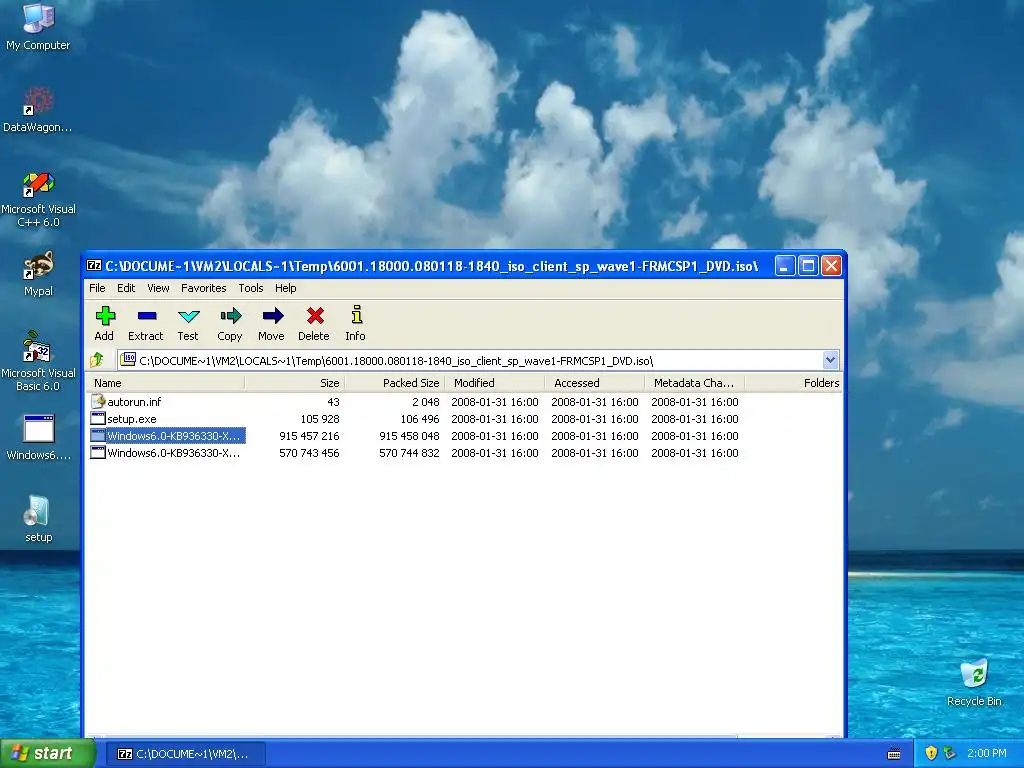The image size is (1024, 768).
Task: Select the autorun.inf file name
Action: click(x=134, y=402)
